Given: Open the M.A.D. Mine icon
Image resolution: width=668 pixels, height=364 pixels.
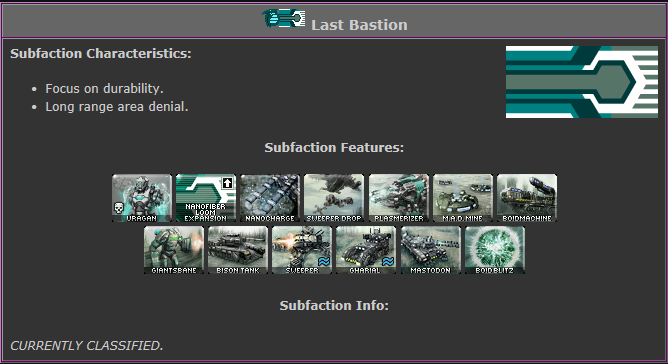Looking at the screenshot, I should (463, 198).
